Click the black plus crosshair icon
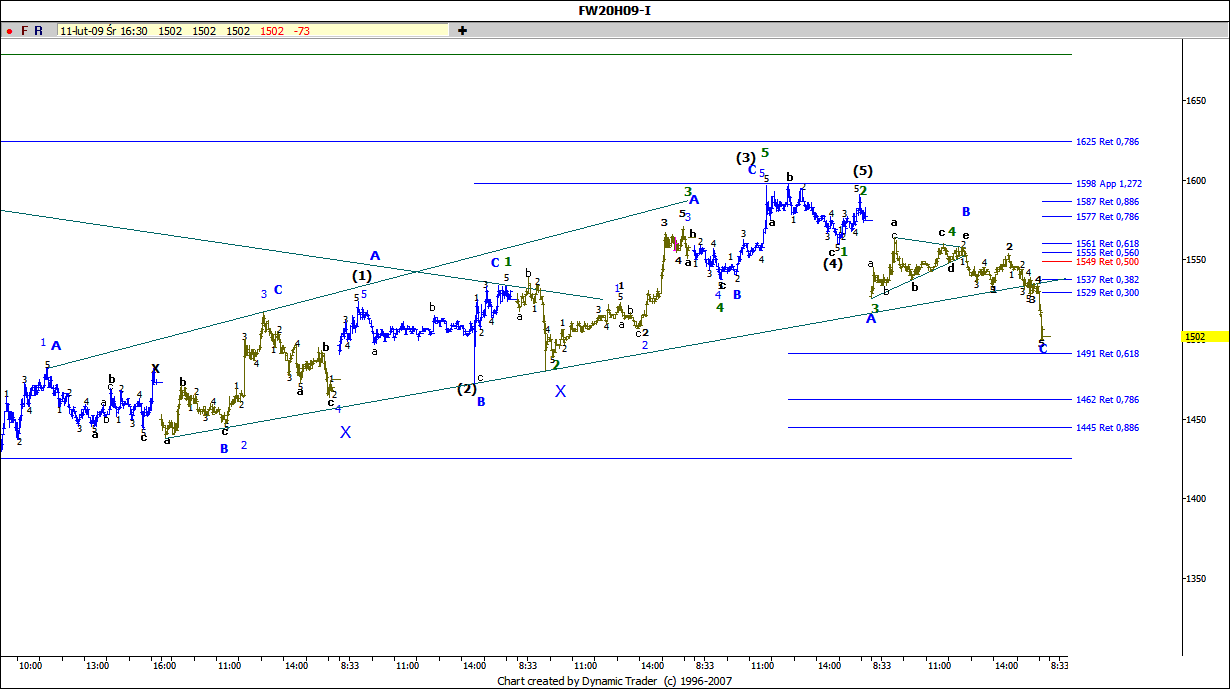Viewport: 1230px width, 689px height. coord(462,31)
